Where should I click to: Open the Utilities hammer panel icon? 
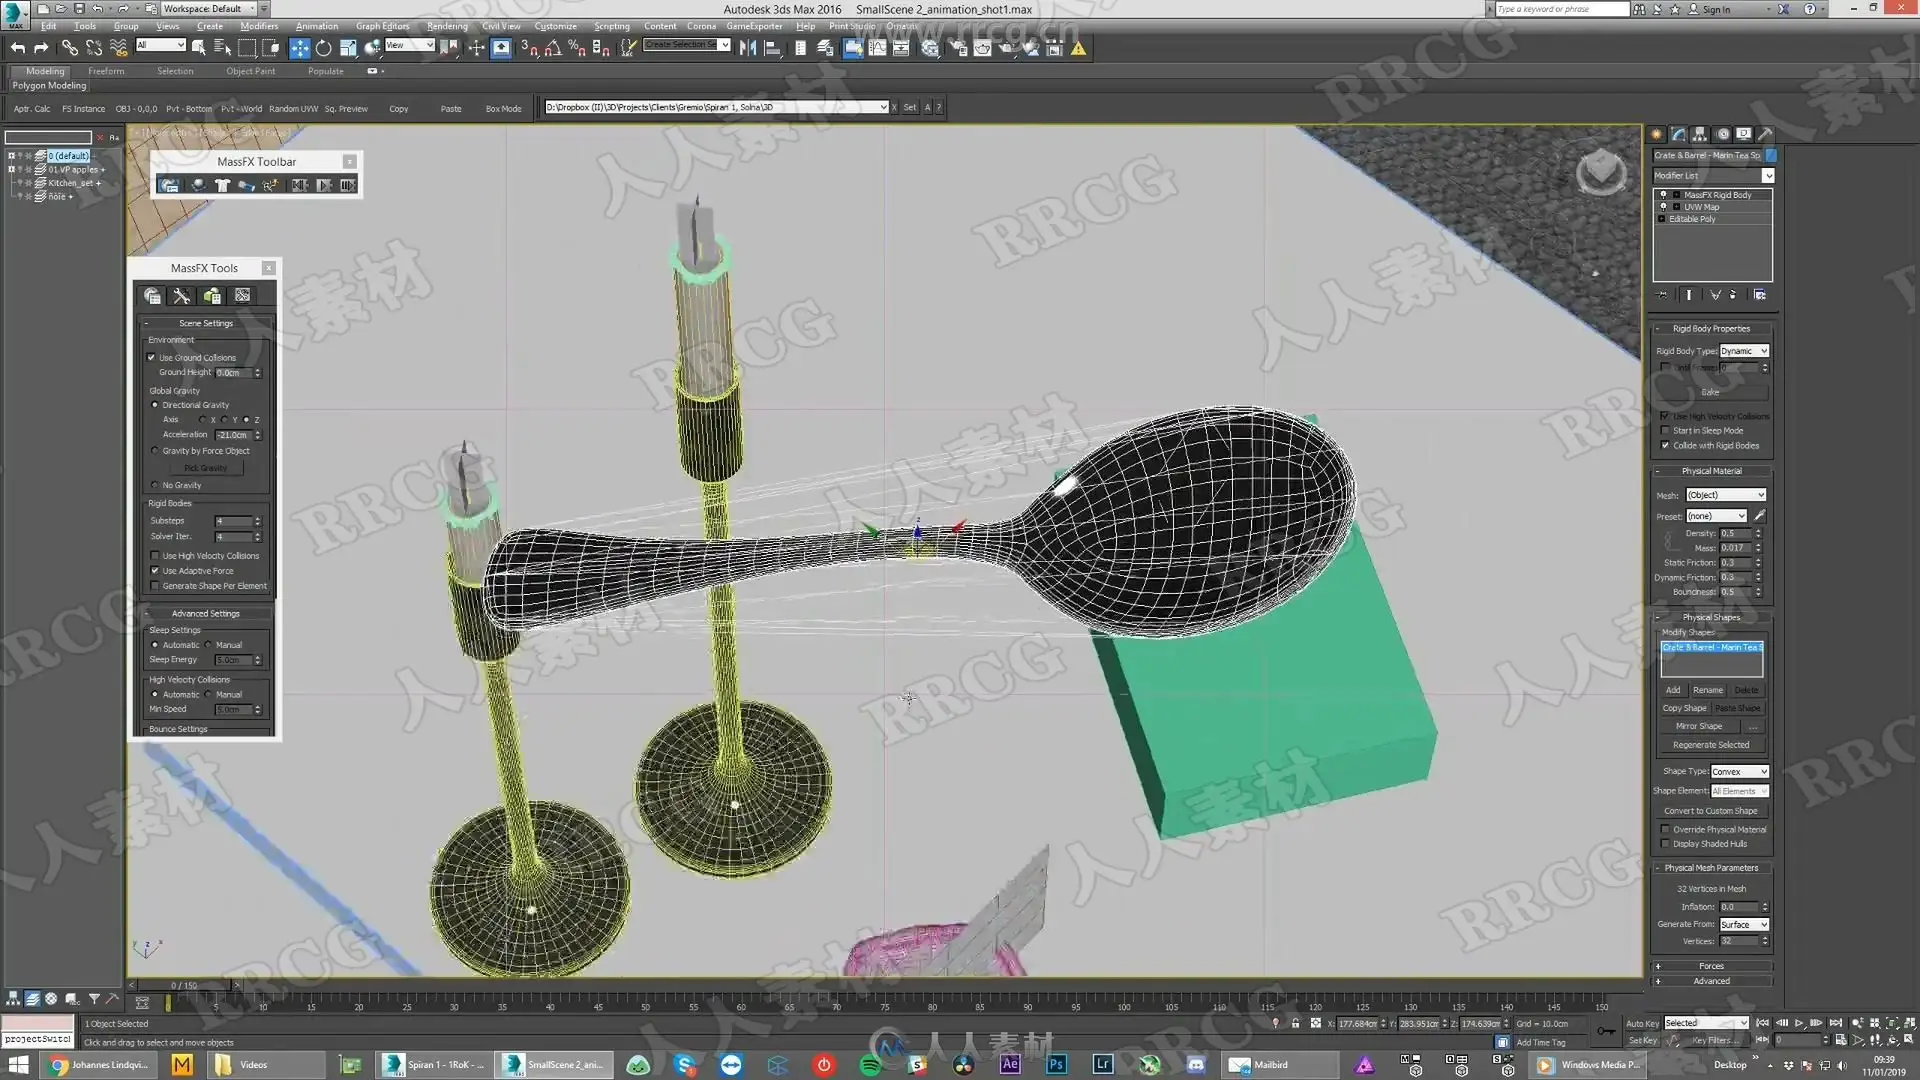pos(1765,134)
